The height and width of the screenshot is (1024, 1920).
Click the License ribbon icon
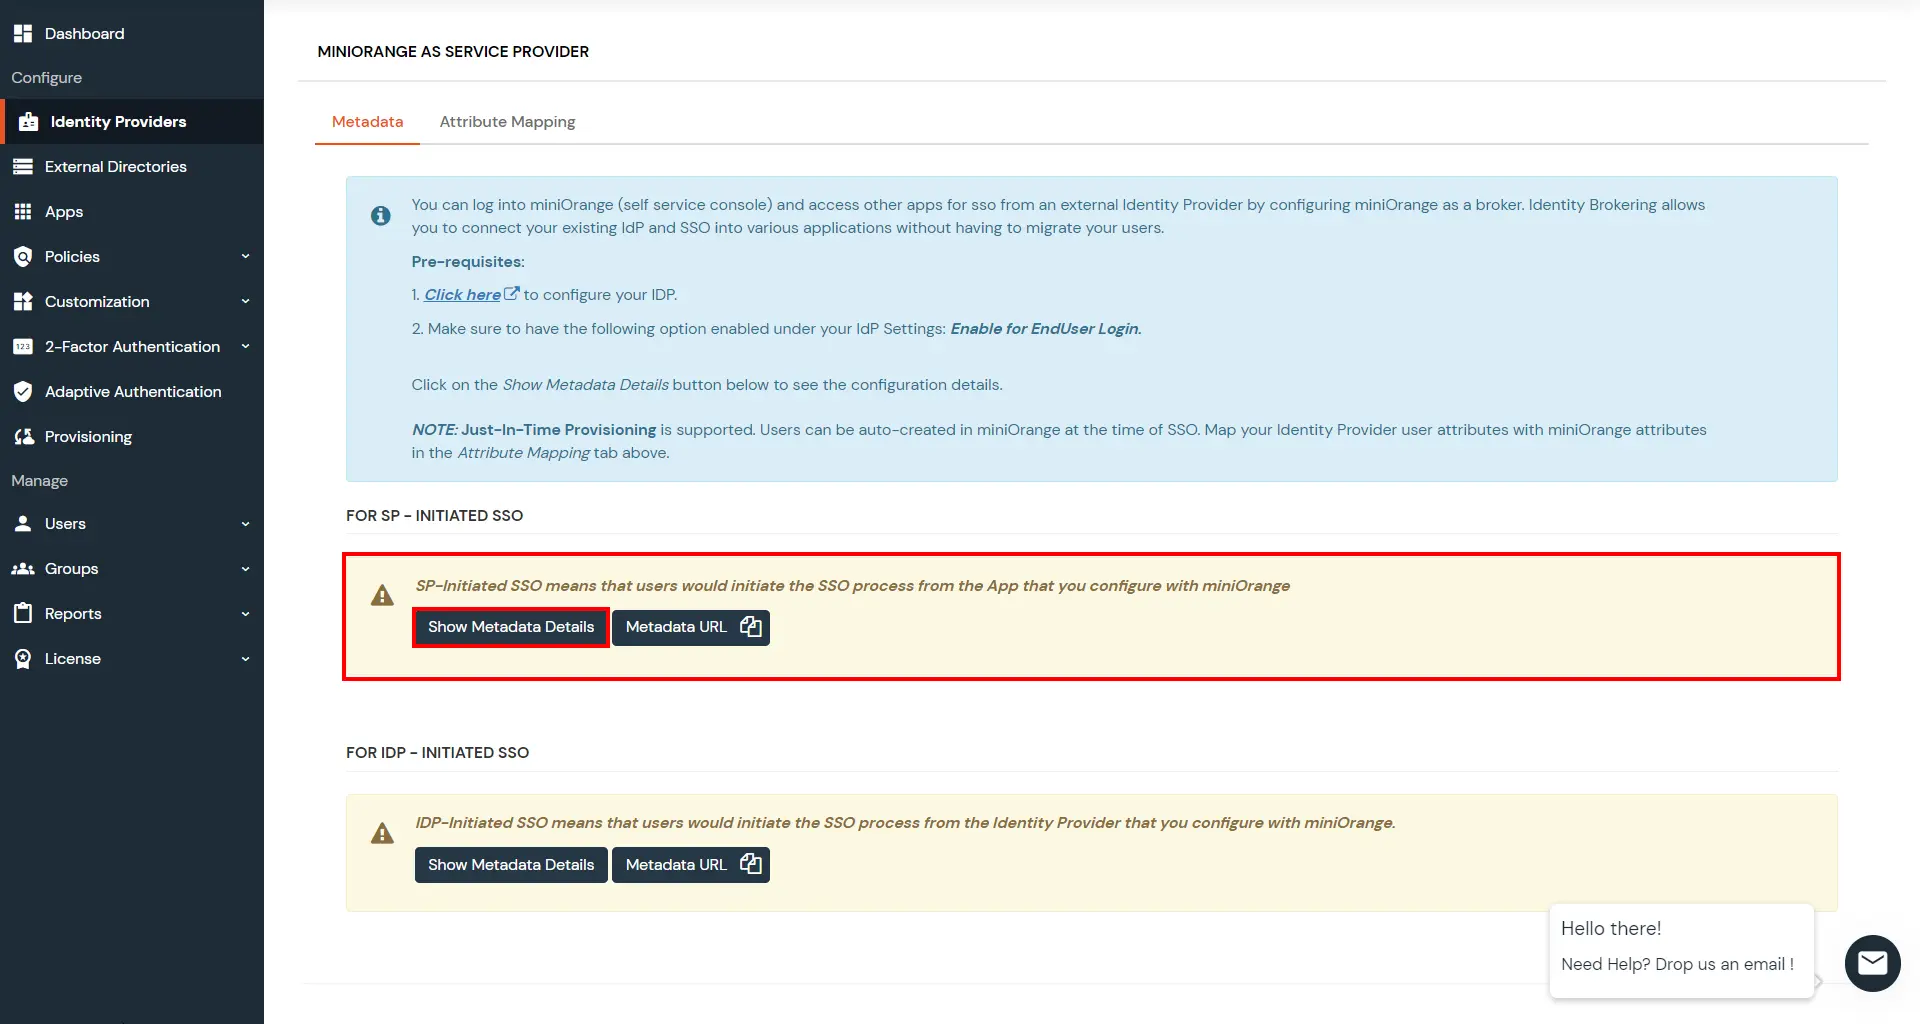pos(23,658)
